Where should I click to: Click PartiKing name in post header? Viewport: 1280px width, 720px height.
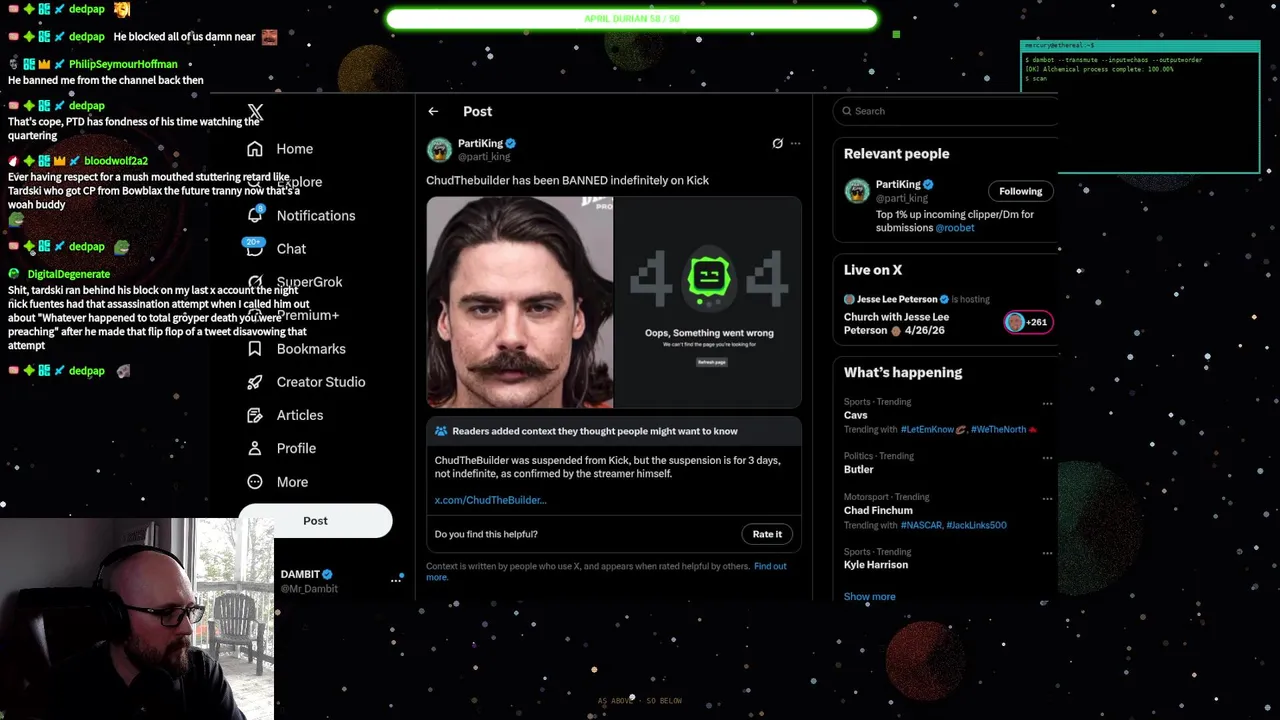click(480, 144)
